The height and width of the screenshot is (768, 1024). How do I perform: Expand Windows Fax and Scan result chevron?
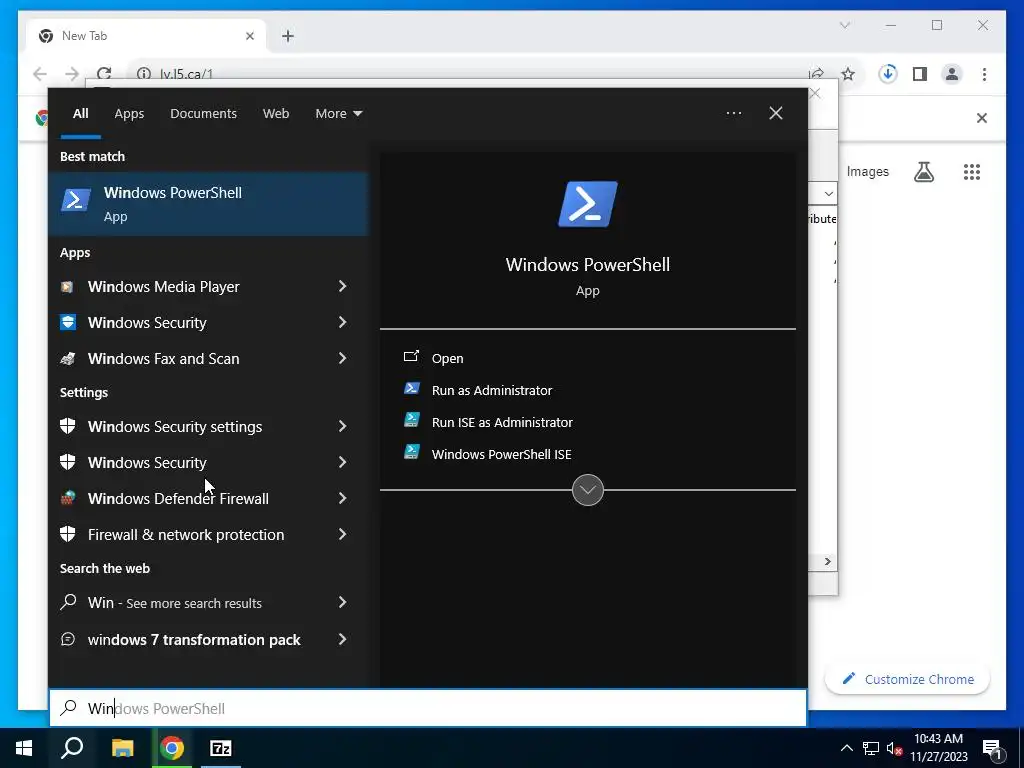coord(342,358)
